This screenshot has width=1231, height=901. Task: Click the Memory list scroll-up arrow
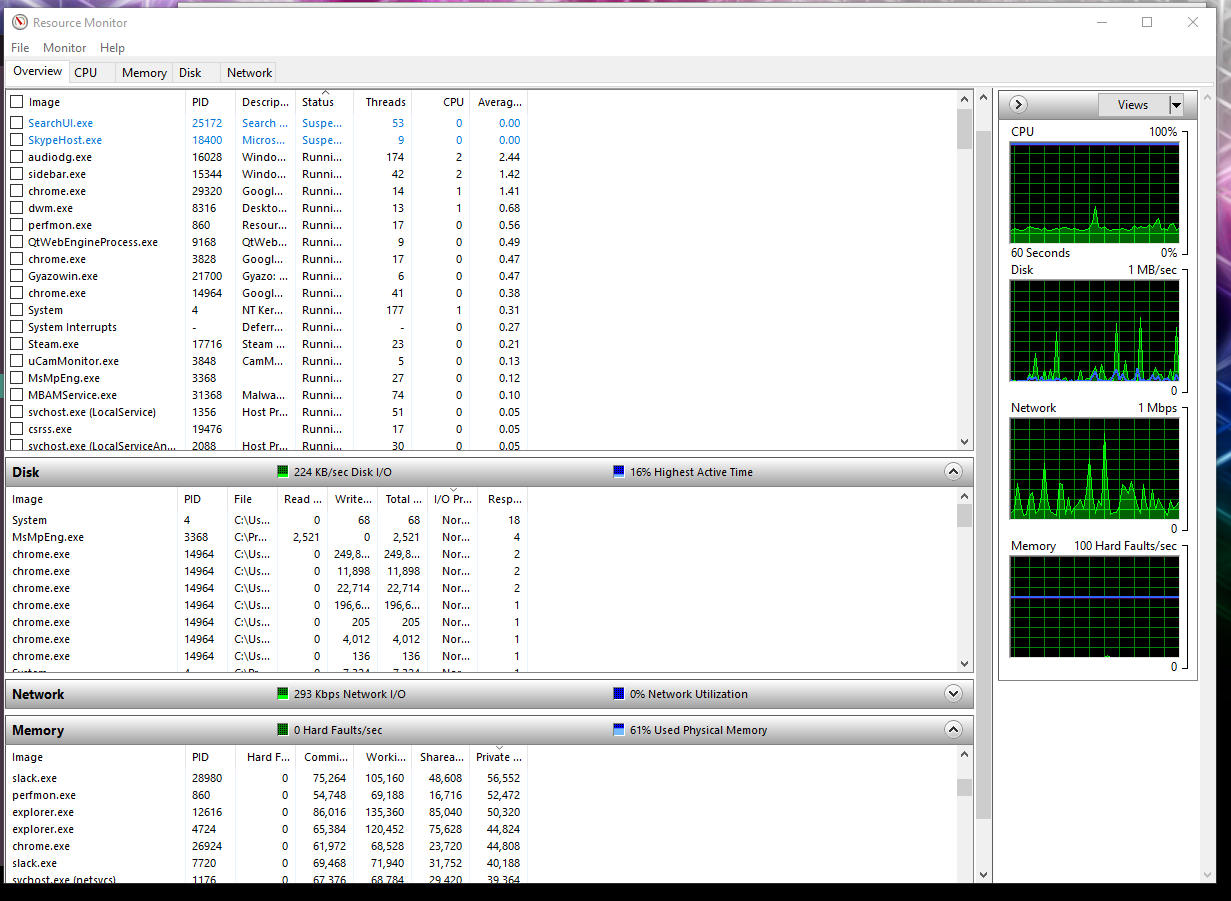tap(965, 754)
